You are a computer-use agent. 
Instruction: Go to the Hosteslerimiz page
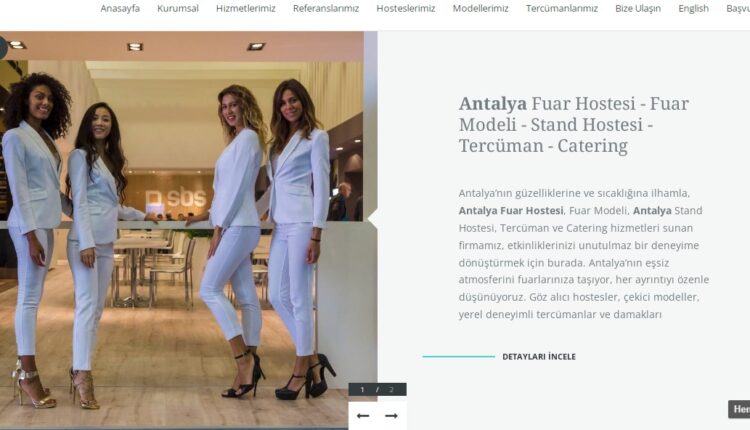pyautogui.click(x=406, y=9)
